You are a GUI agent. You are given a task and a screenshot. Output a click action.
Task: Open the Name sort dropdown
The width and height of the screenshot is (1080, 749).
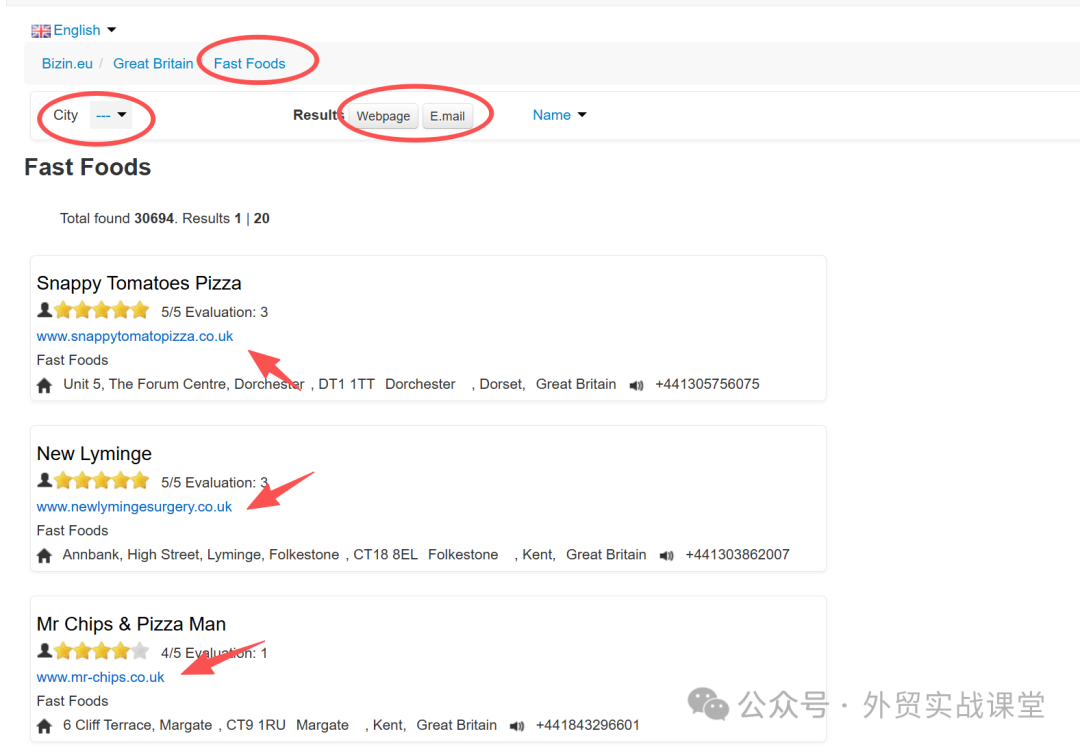pos(559,115)
